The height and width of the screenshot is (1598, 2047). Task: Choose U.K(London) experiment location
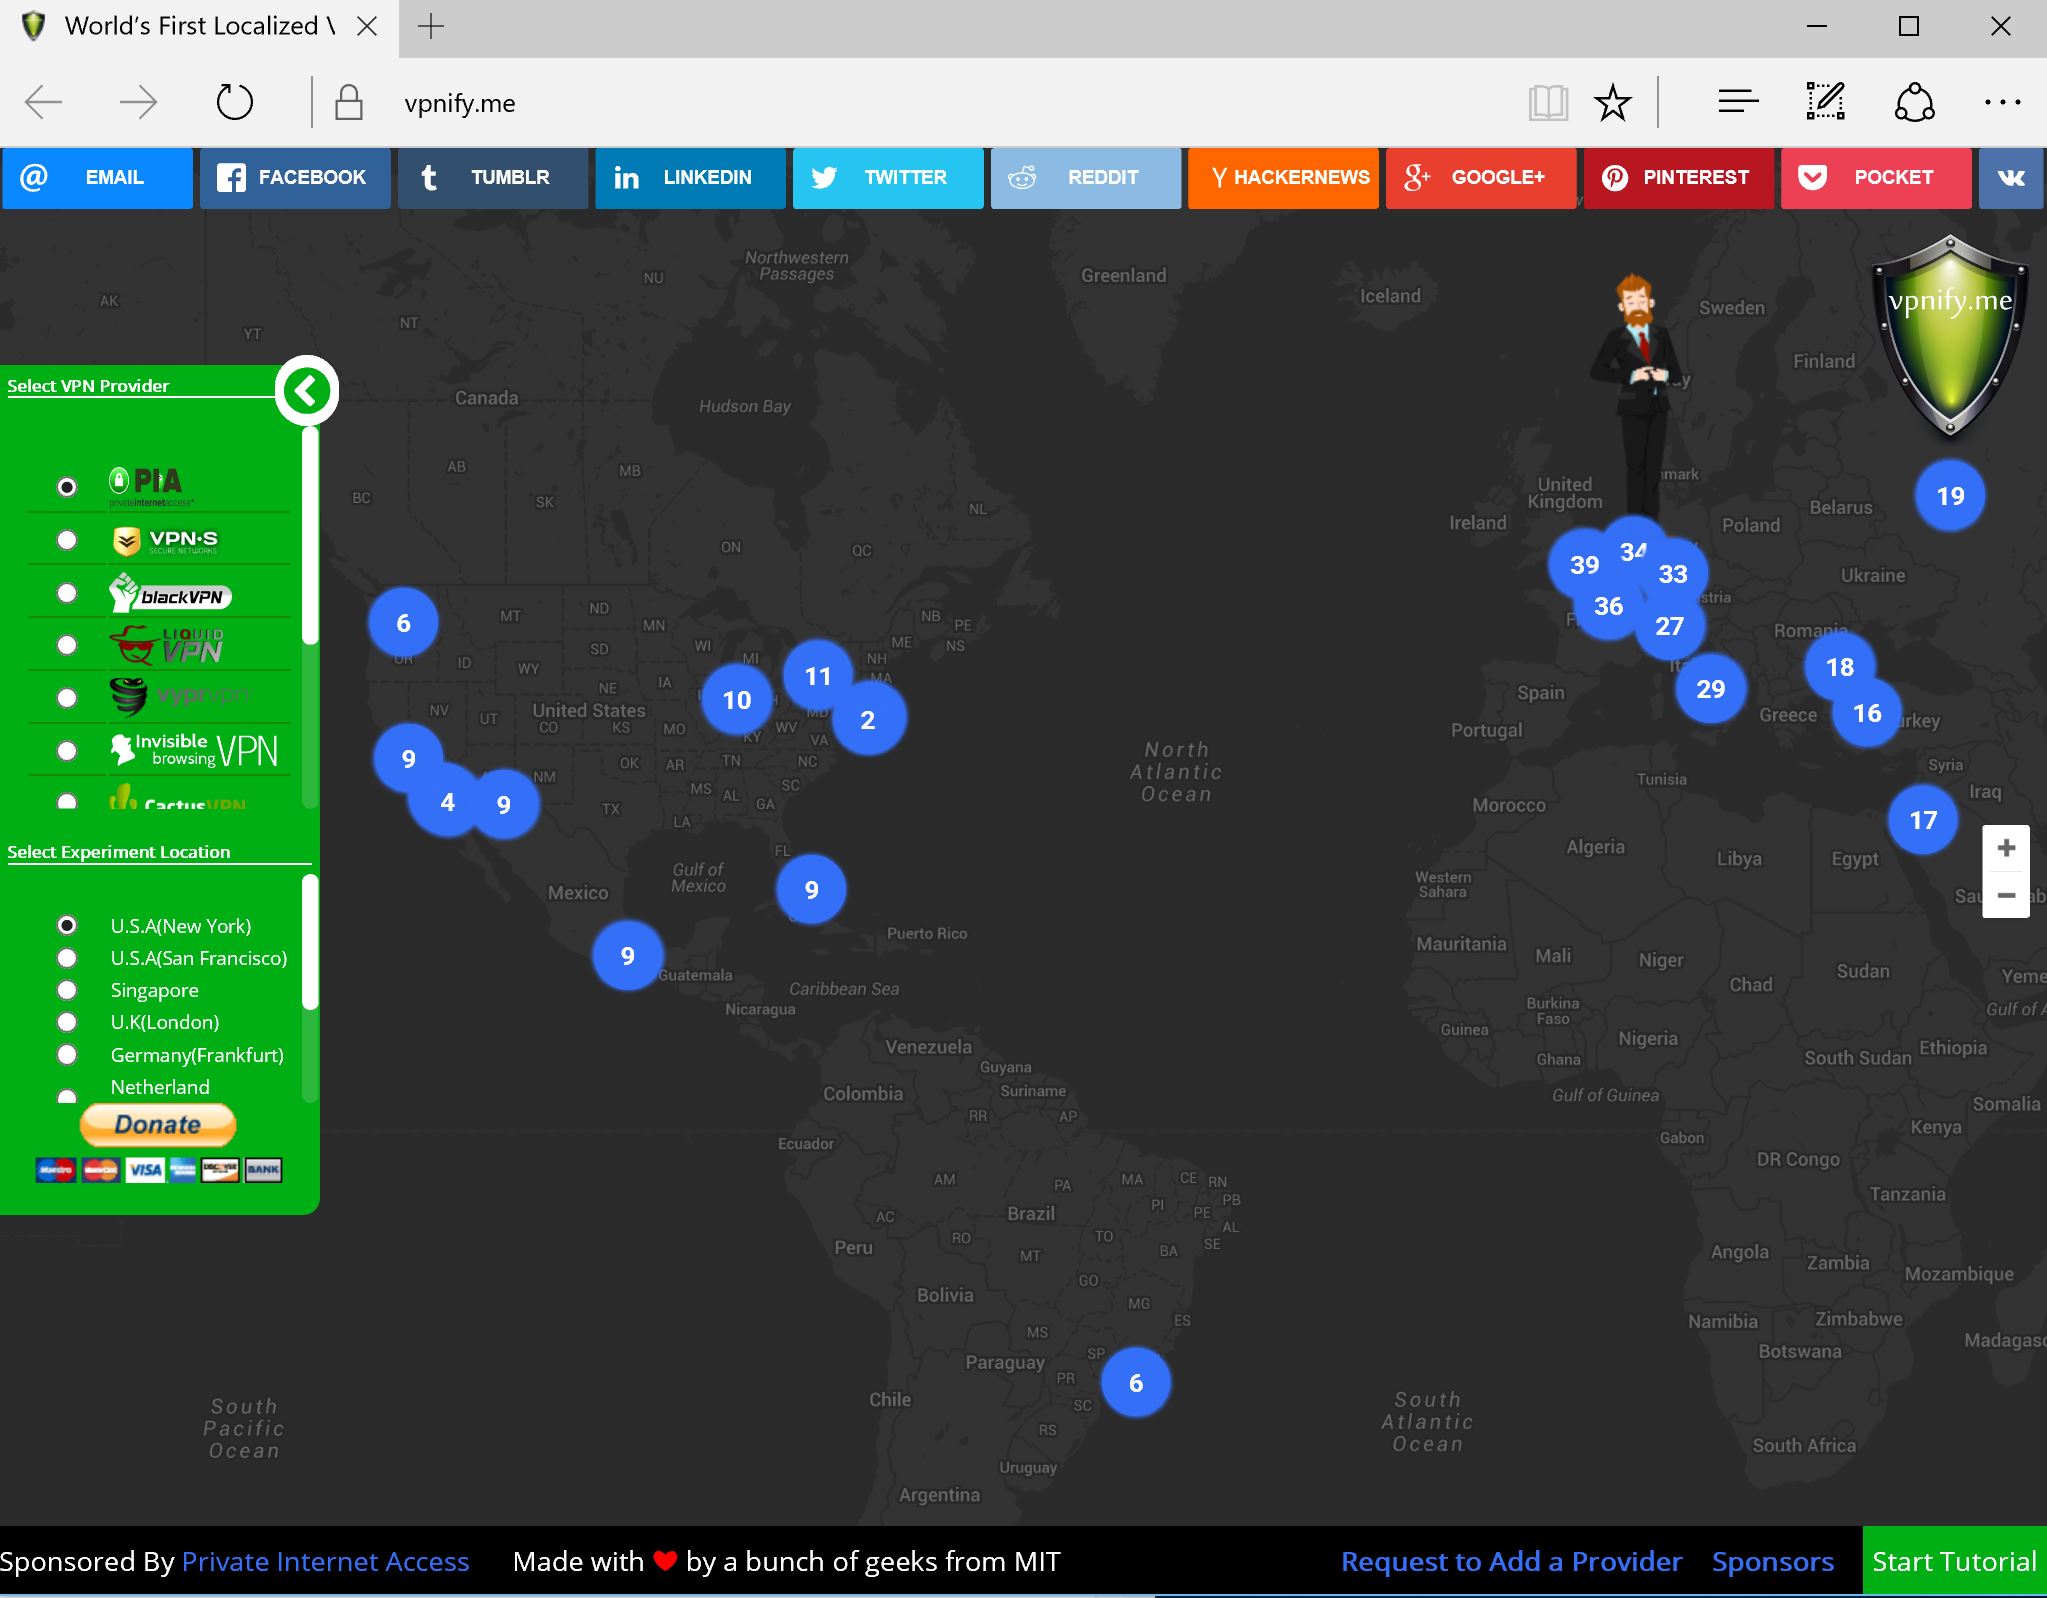pyautogui.click(x=67, y=1022)
